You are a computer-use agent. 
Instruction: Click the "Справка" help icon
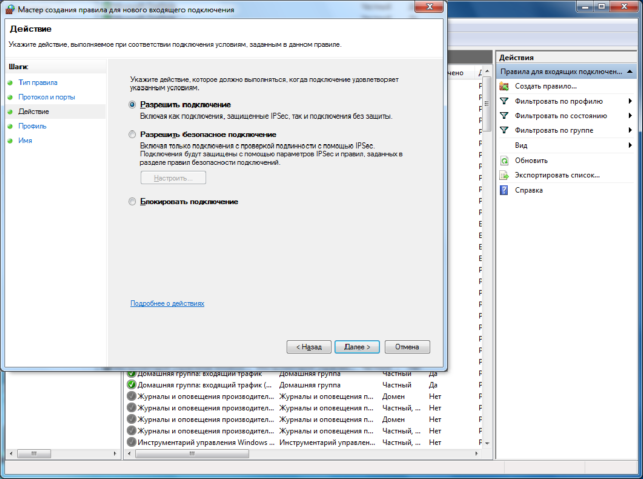504,190
